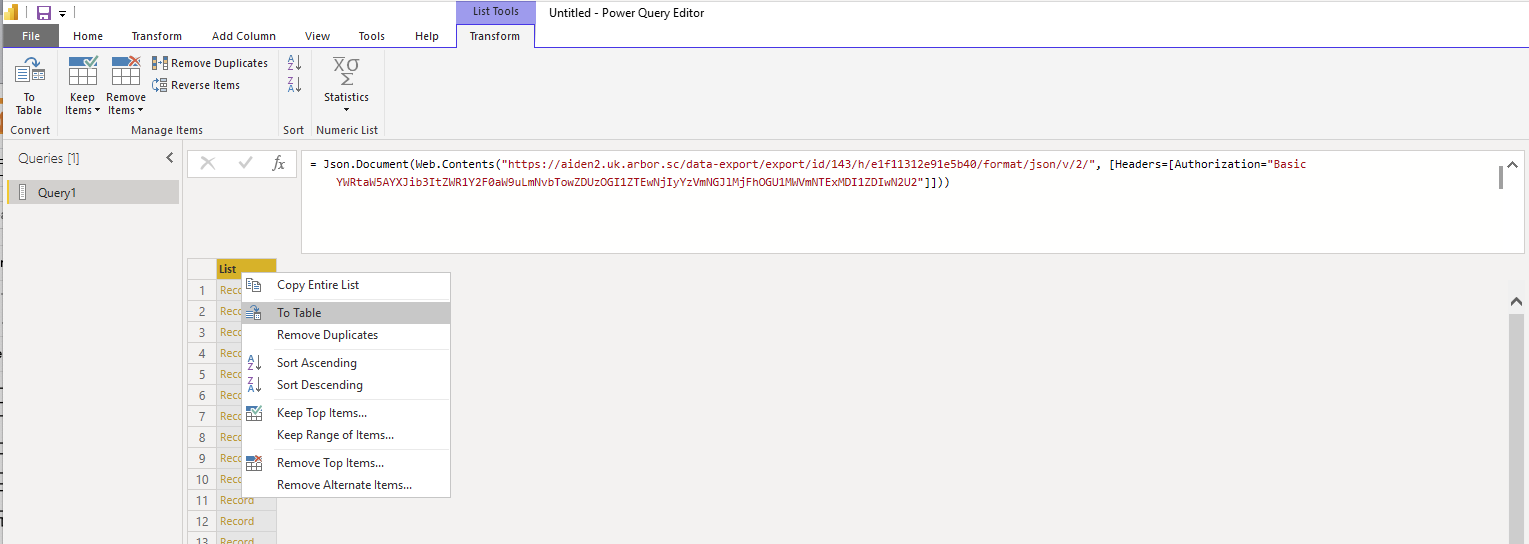The image size is (1529, 544).
Task: Cancel the formula edit with X
Action: tap(208, 163)
